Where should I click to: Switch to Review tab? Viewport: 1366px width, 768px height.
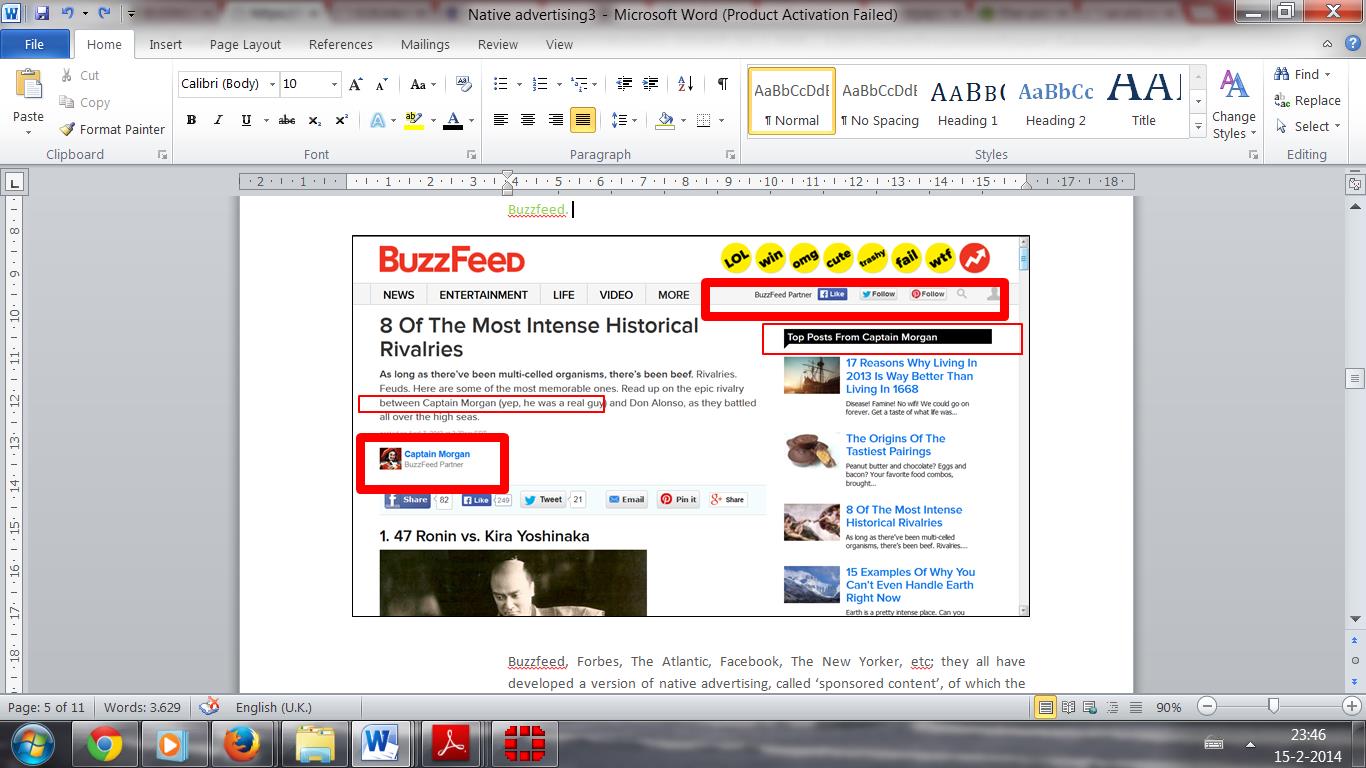click(x=497, y=44)
